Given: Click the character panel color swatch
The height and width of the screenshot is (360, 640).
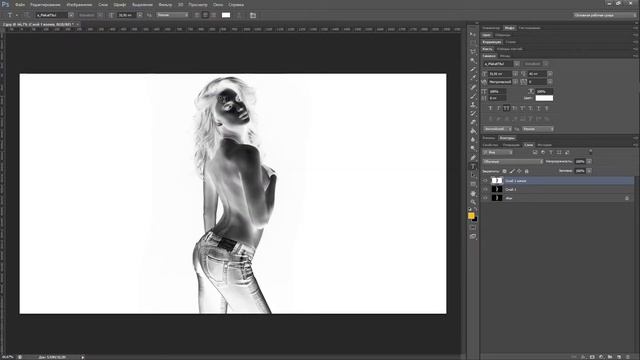Looking at the screenshot, I should coord(544,98).
